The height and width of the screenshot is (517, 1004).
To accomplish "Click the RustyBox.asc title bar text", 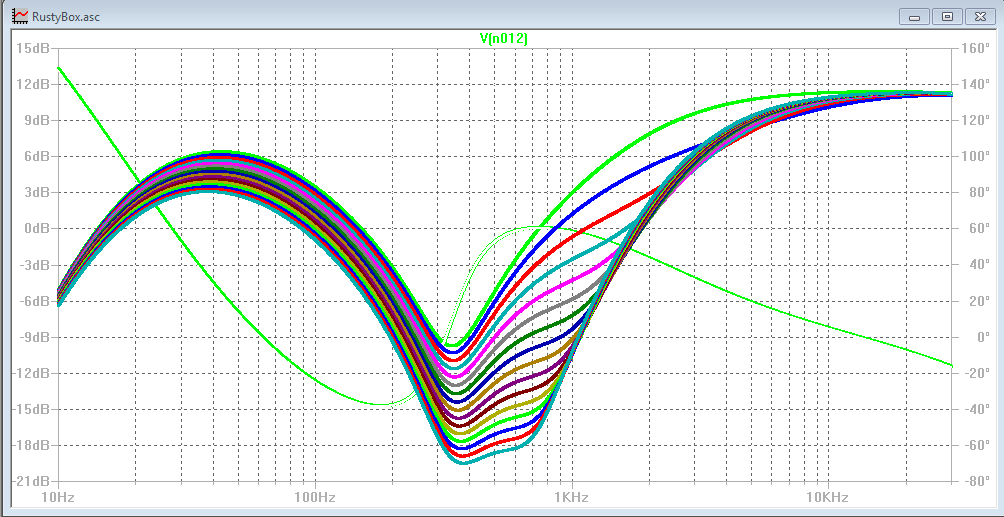I will (x=66, y=16).
